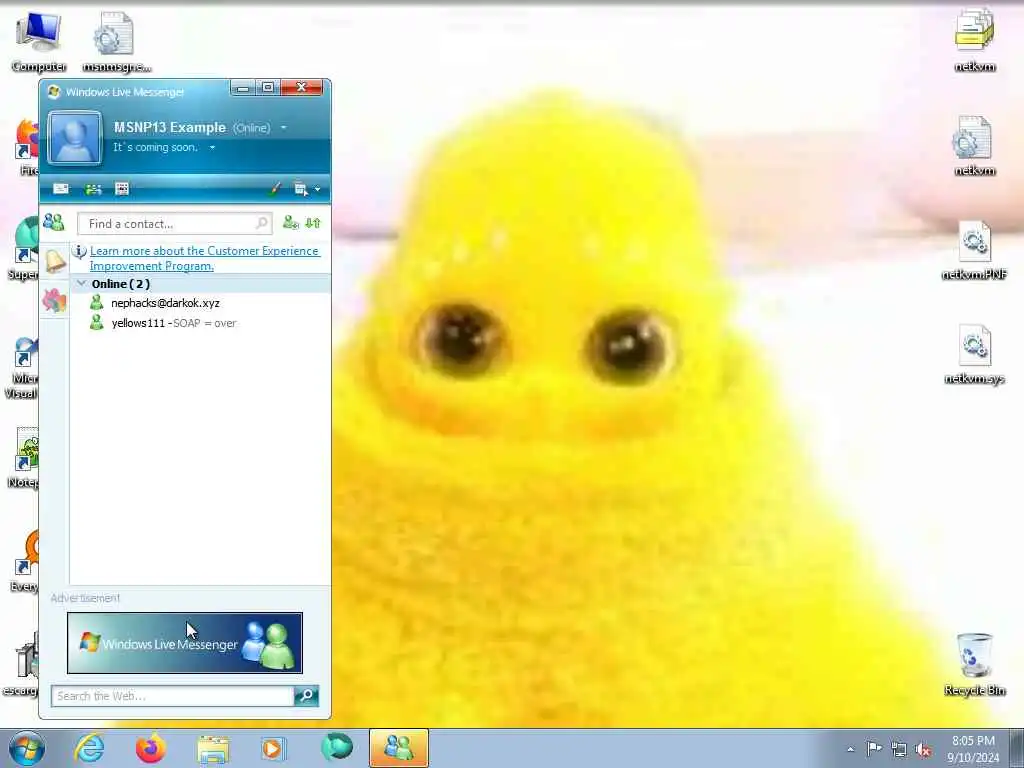This screenshot has width=1024, height=768.
Task: Select contact nephacks@darkok.xyz
Action: pos(165,303)
